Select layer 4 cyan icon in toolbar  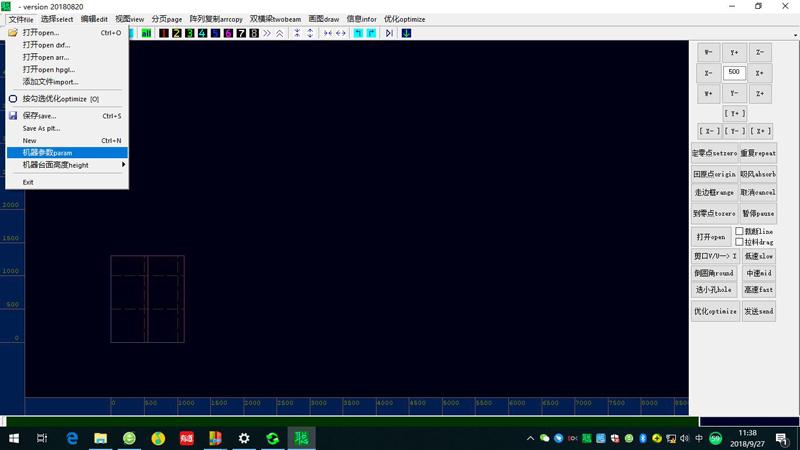coord(203,33)
